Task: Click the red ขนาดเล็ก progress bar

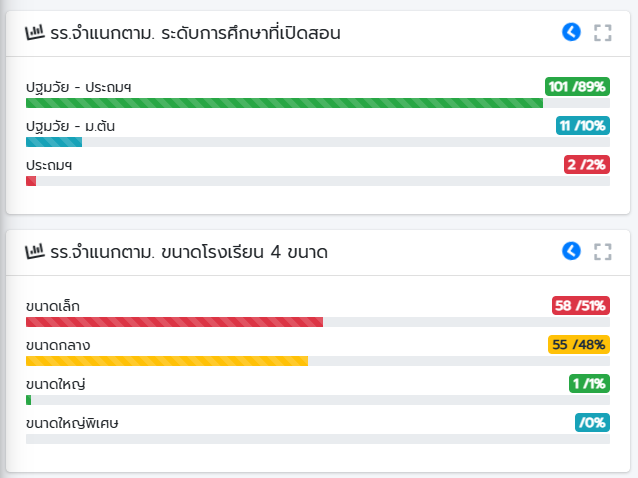Action: tap(175, 322)
